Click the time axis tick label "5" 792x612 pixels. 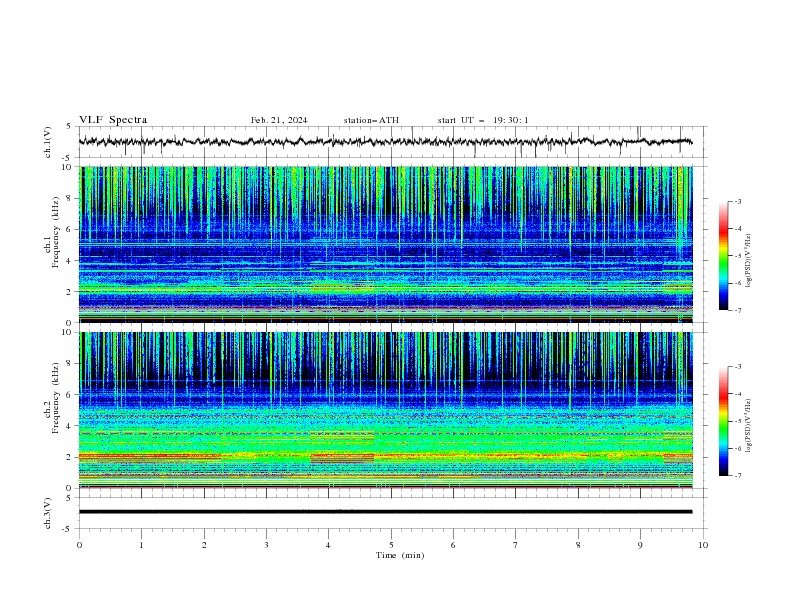point(391,545)
